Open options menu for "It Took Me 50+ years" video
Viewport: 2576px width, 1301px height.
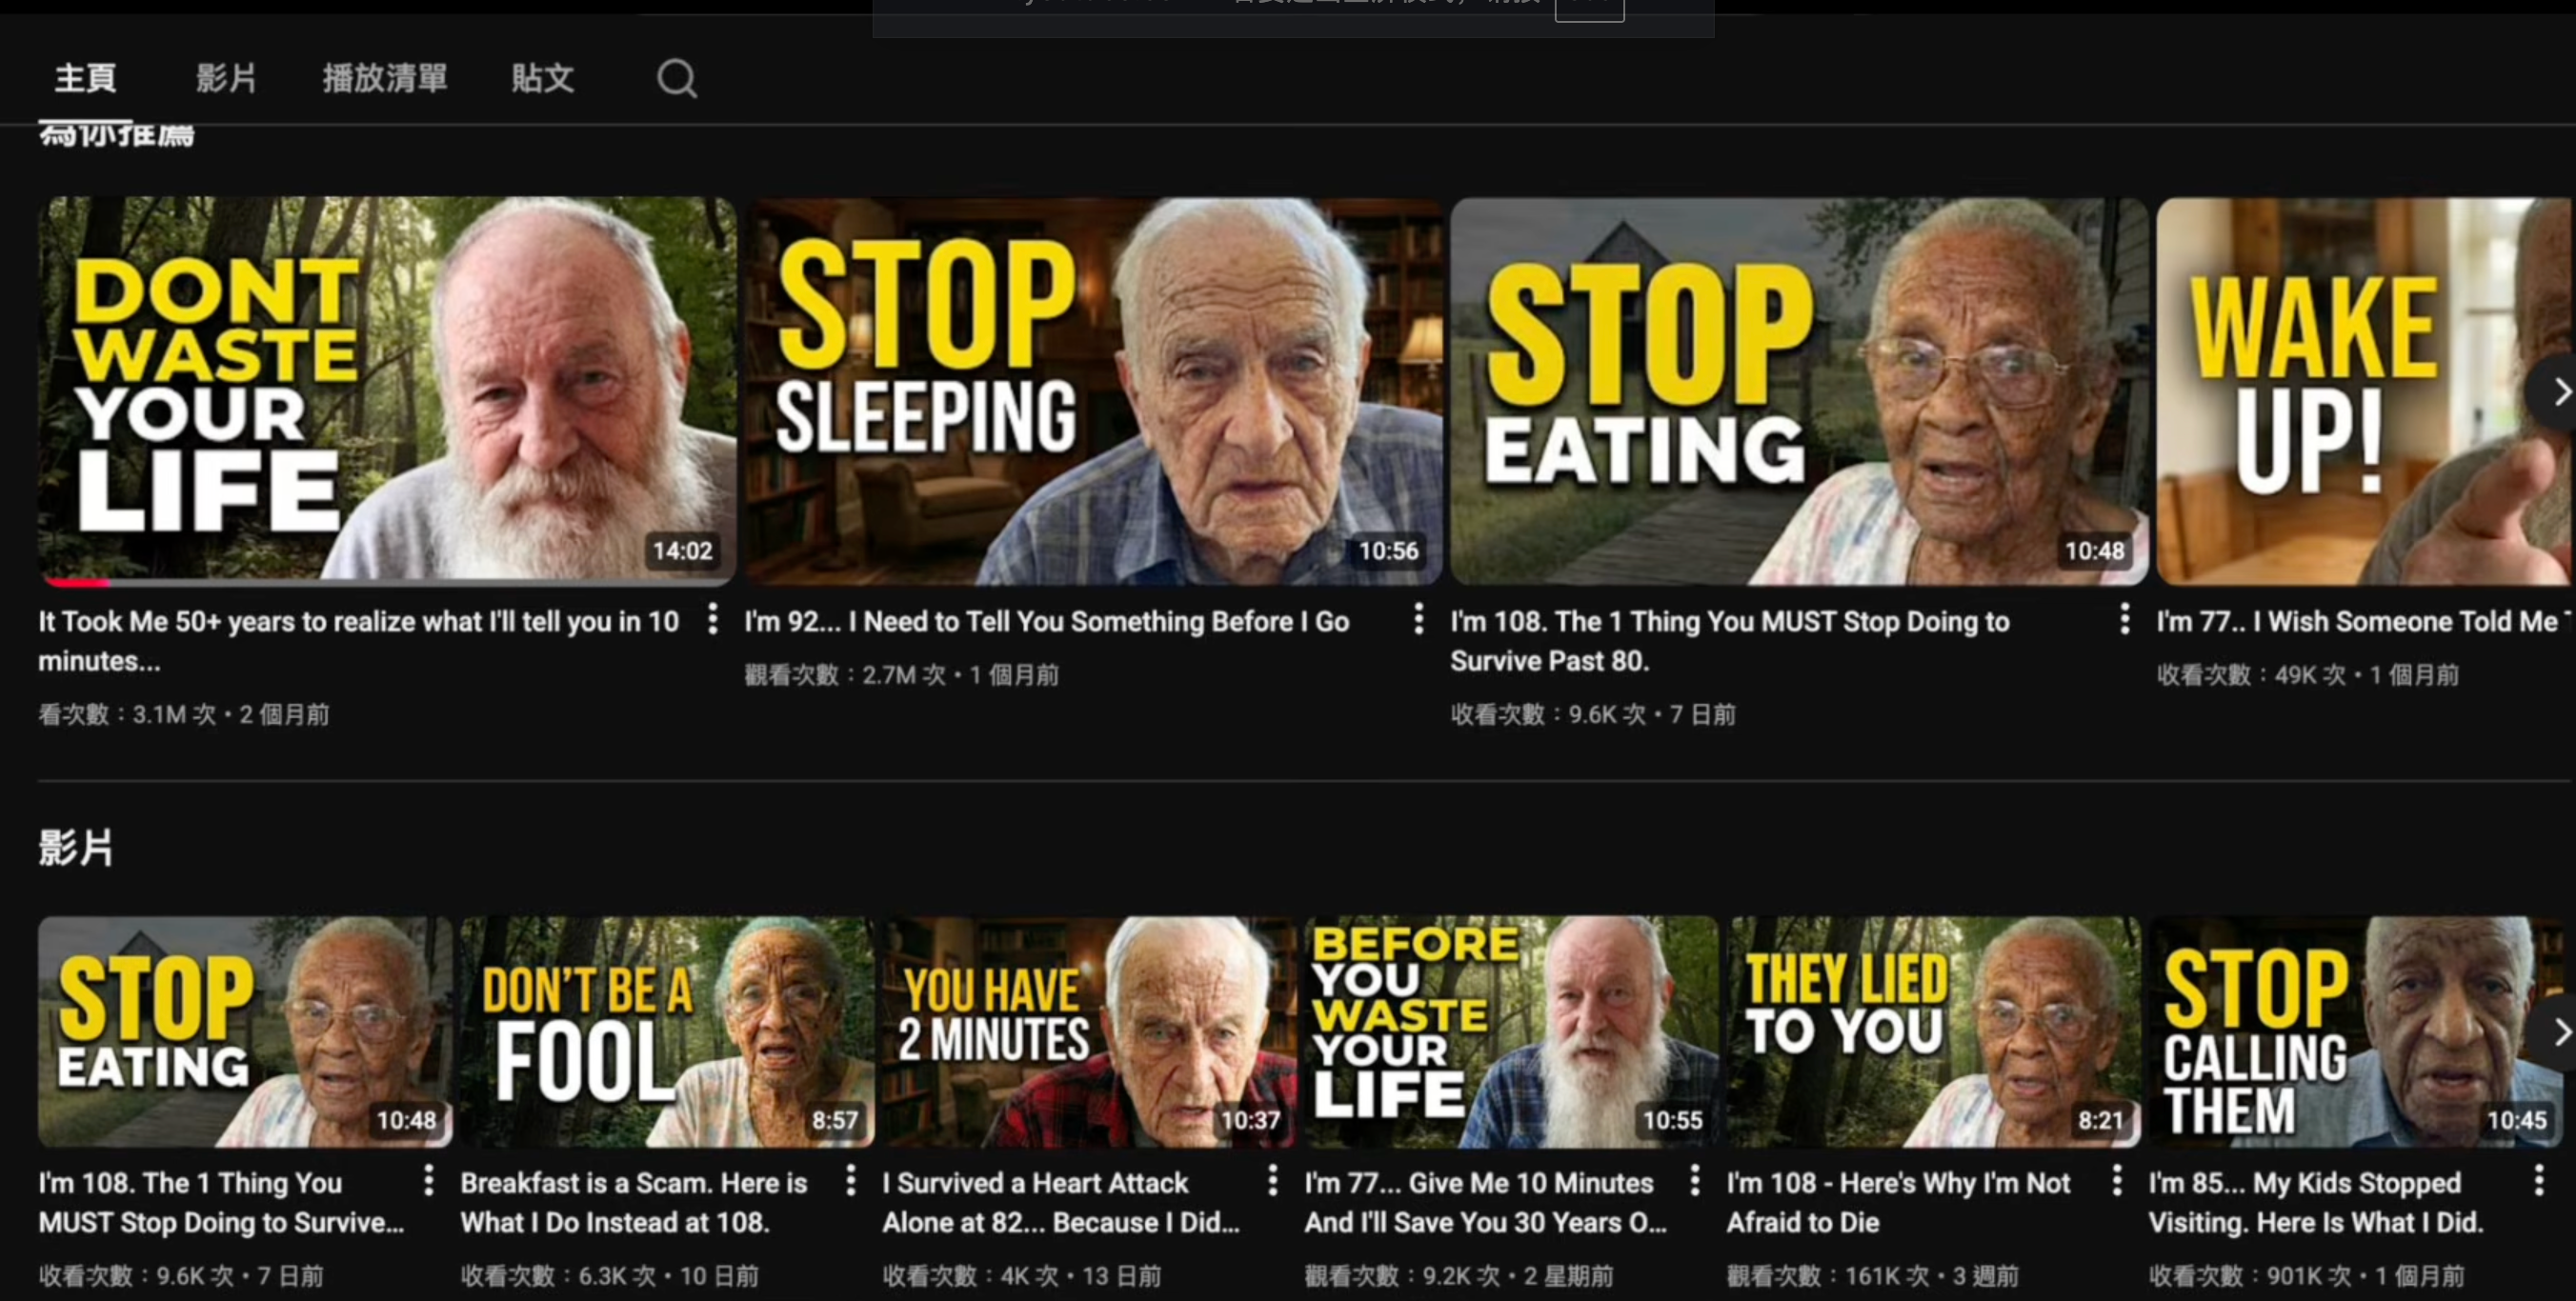[x=712, y=619]
